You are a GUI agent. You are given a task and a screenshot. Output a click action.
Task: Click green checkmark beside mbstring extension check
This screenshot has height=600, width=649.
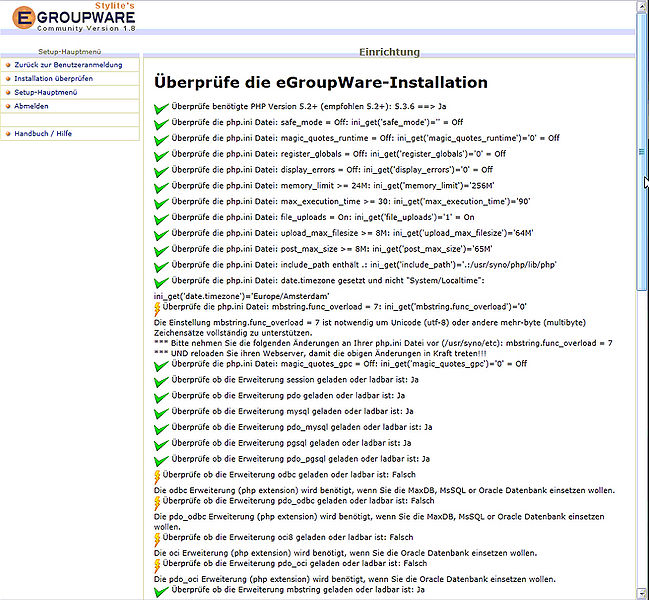[x=161, y=592]
